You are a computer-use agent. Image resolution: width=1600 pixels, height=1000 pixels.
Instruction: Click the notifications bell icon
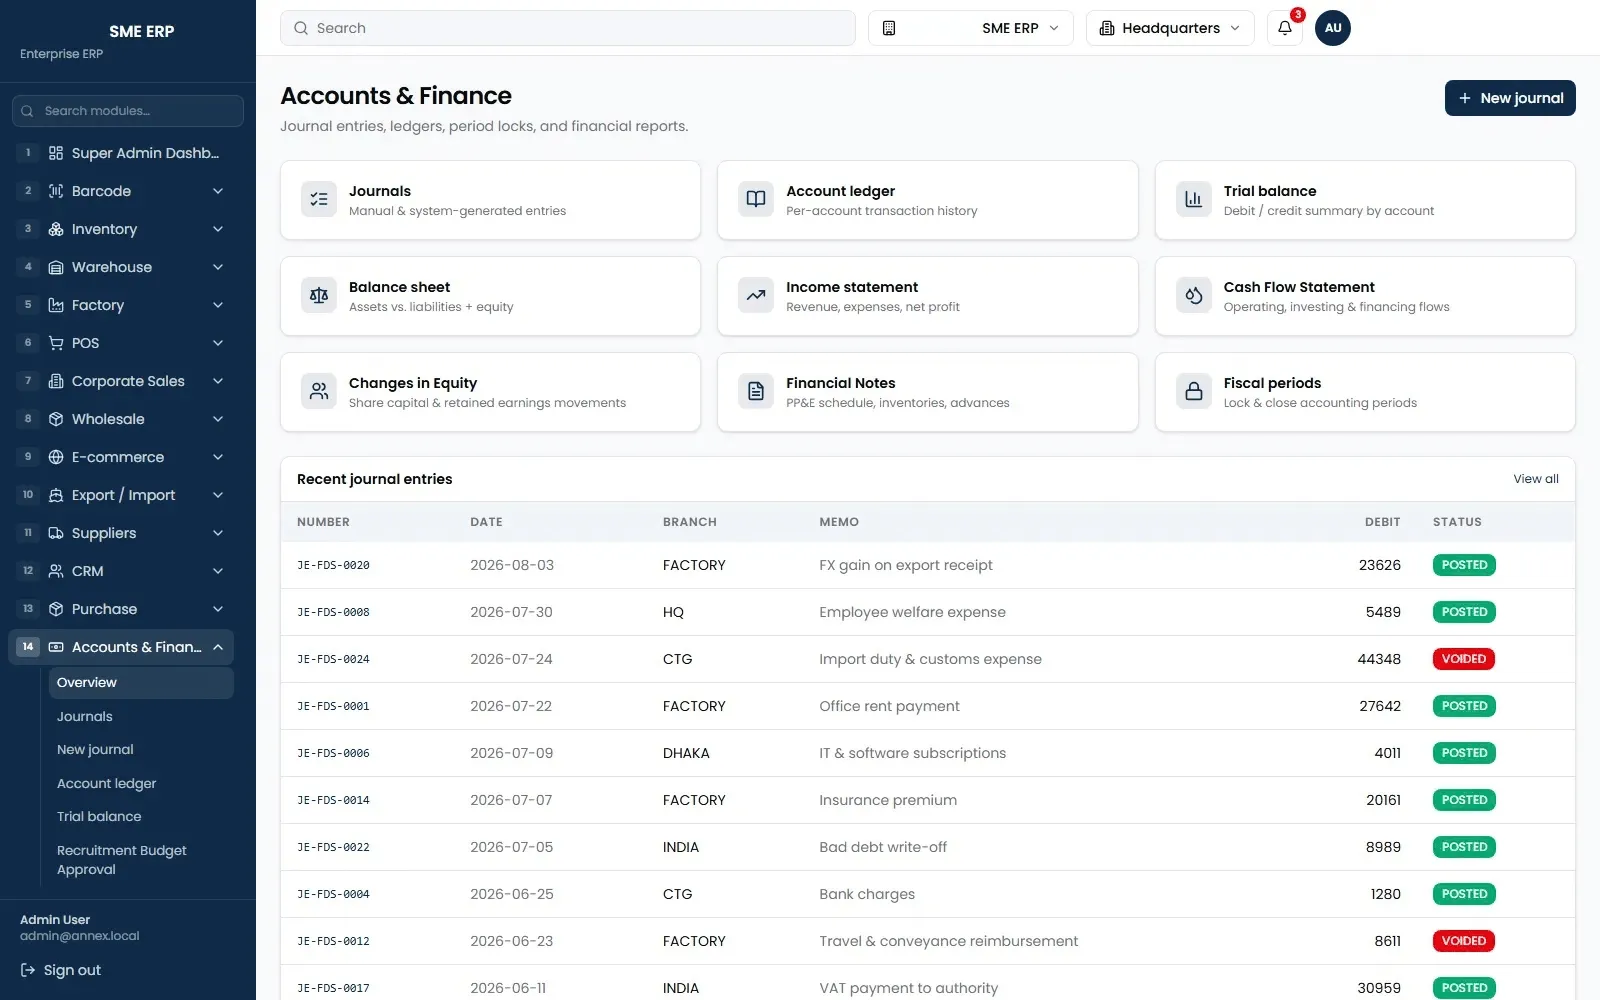[x=1285, y=28]
